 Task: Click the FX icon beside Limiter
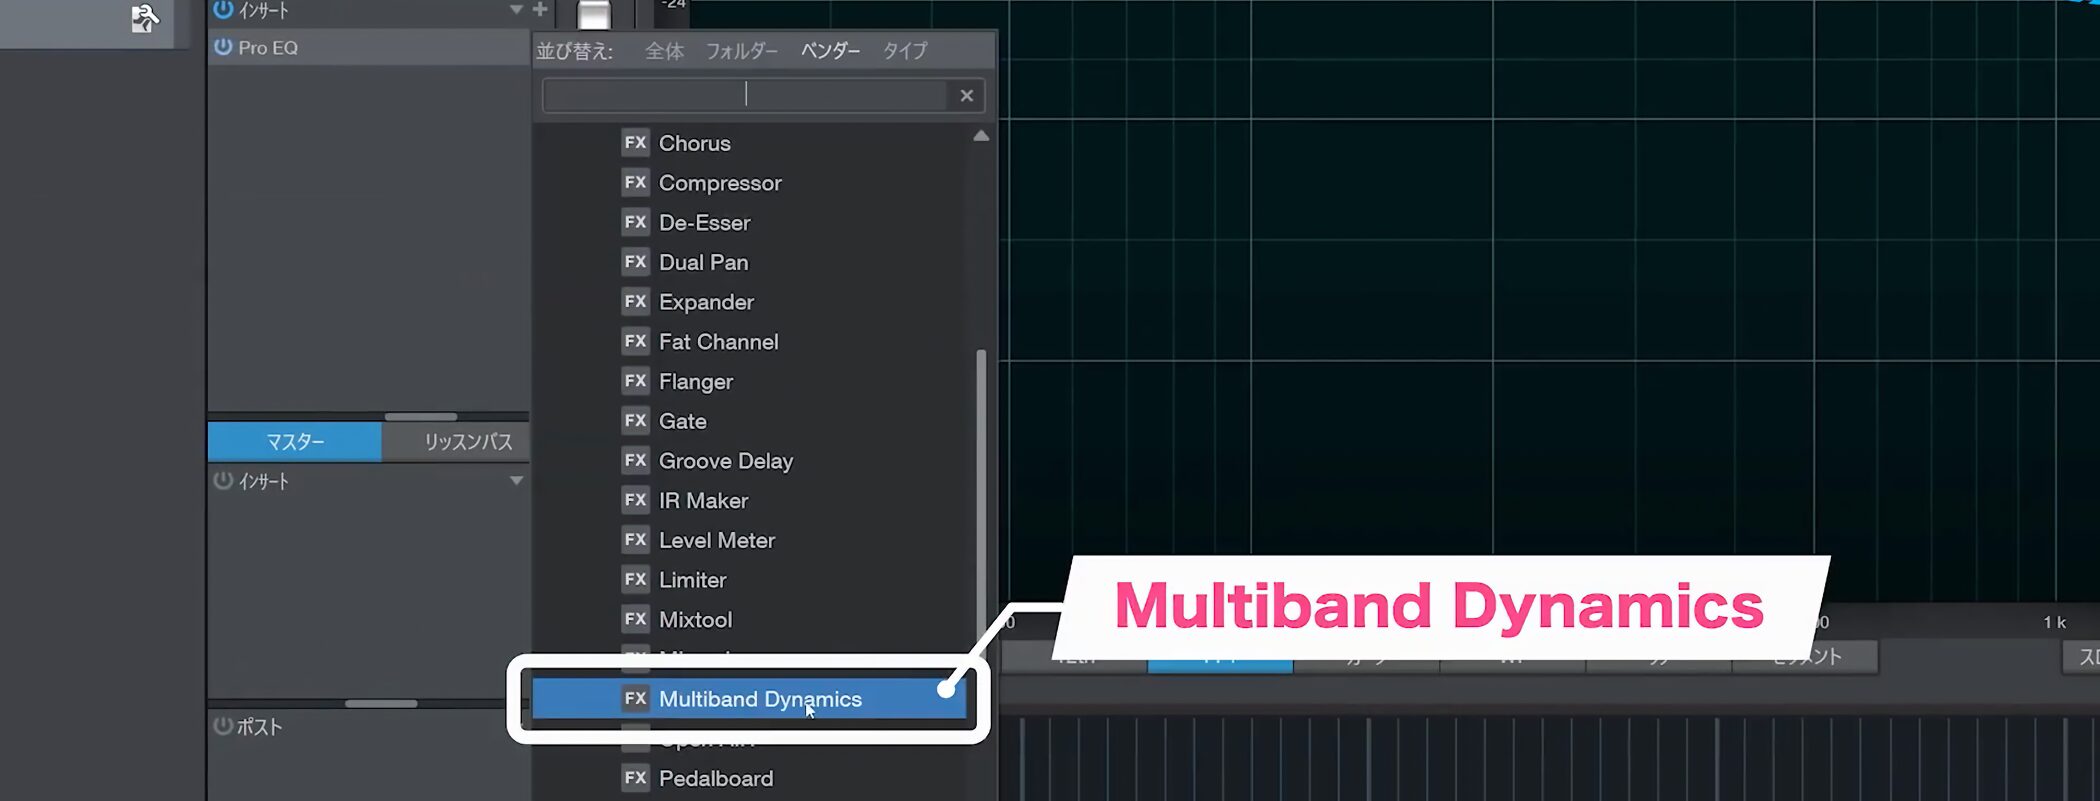coord(635,580)
